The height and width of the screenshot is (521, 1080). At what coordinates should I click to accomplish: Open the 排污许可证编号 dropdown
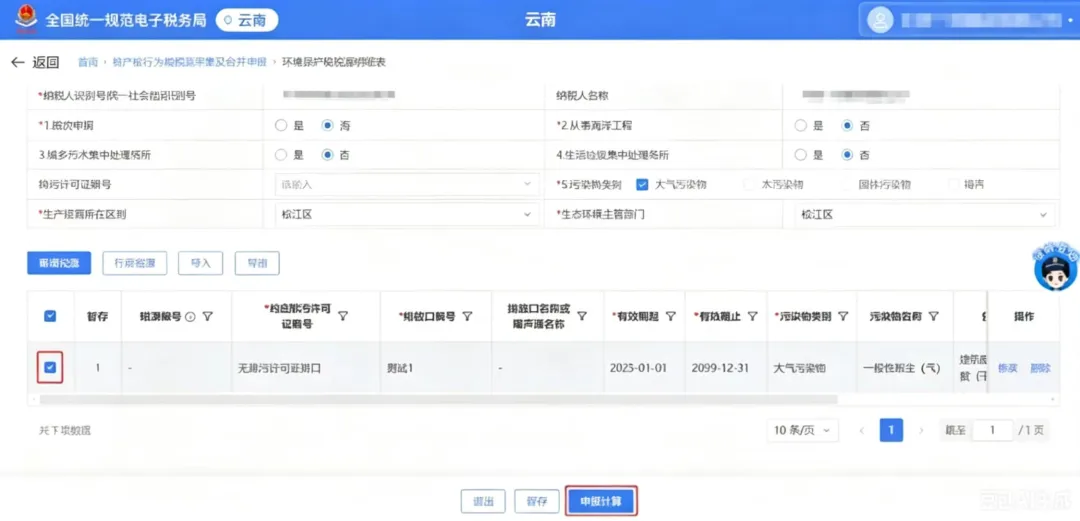tap(406, 184)
